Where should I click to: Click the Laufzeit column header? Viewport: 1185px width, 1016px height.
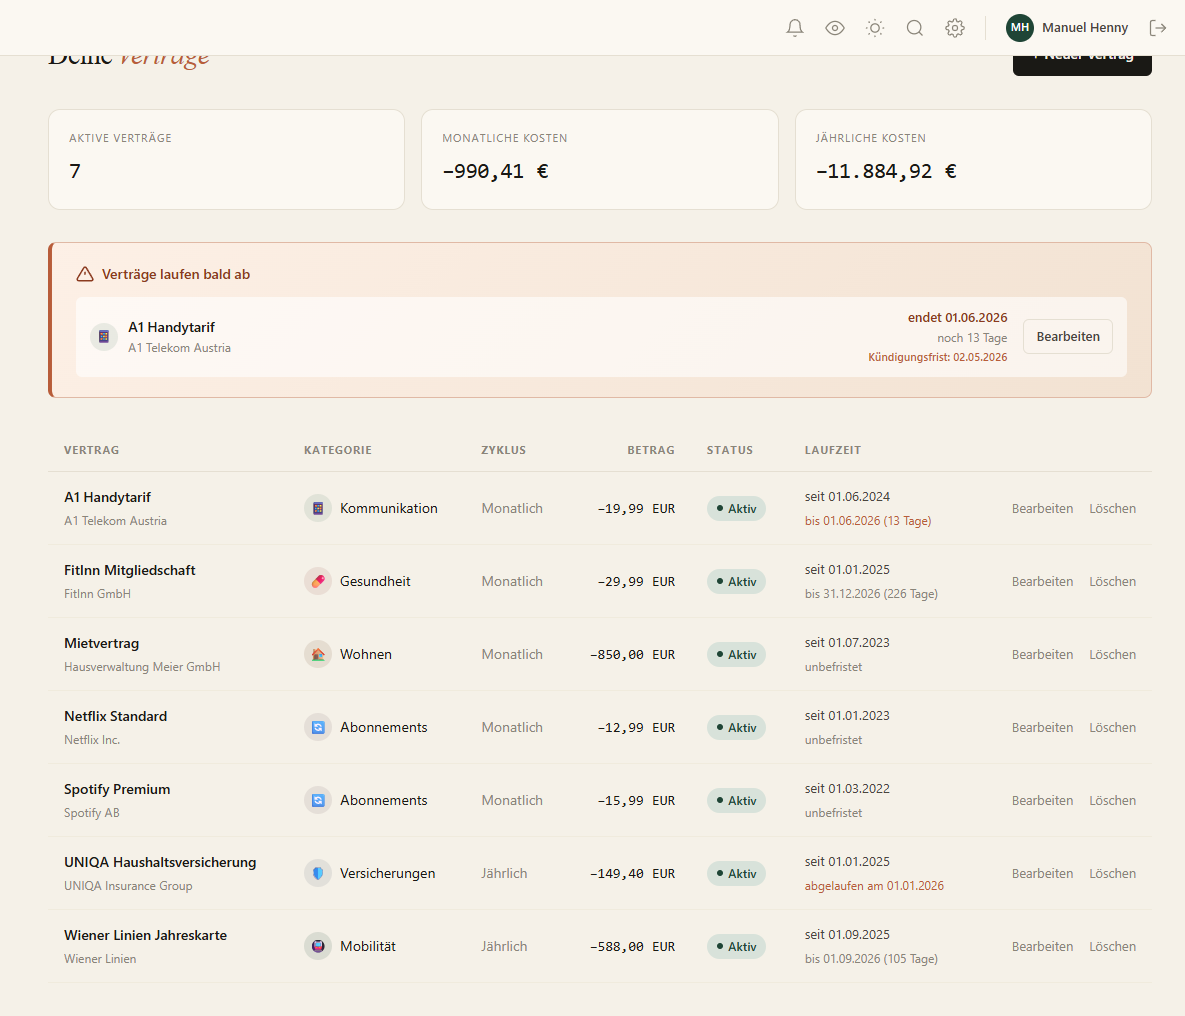833,450
